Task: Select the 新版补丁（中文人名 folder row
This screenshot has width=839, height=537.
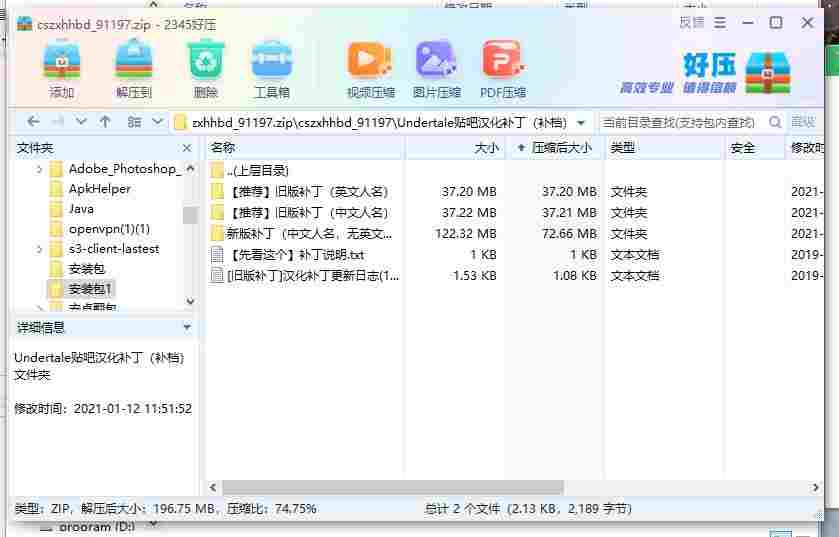Action: point(309,234)
